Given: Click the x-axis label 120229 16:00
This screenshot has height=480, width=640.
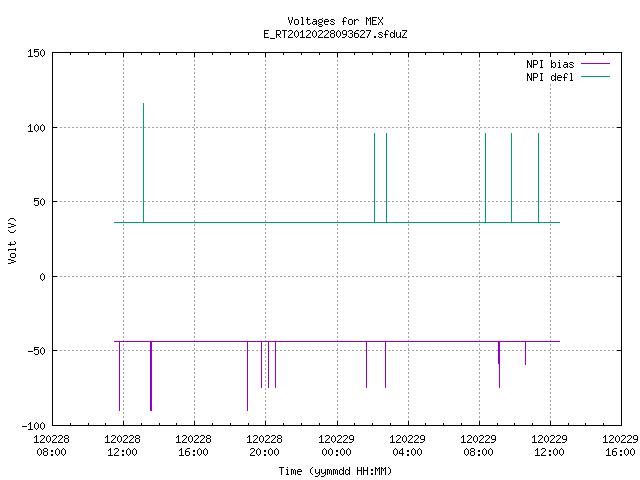Looking at the screenshot, I should 620,446.
